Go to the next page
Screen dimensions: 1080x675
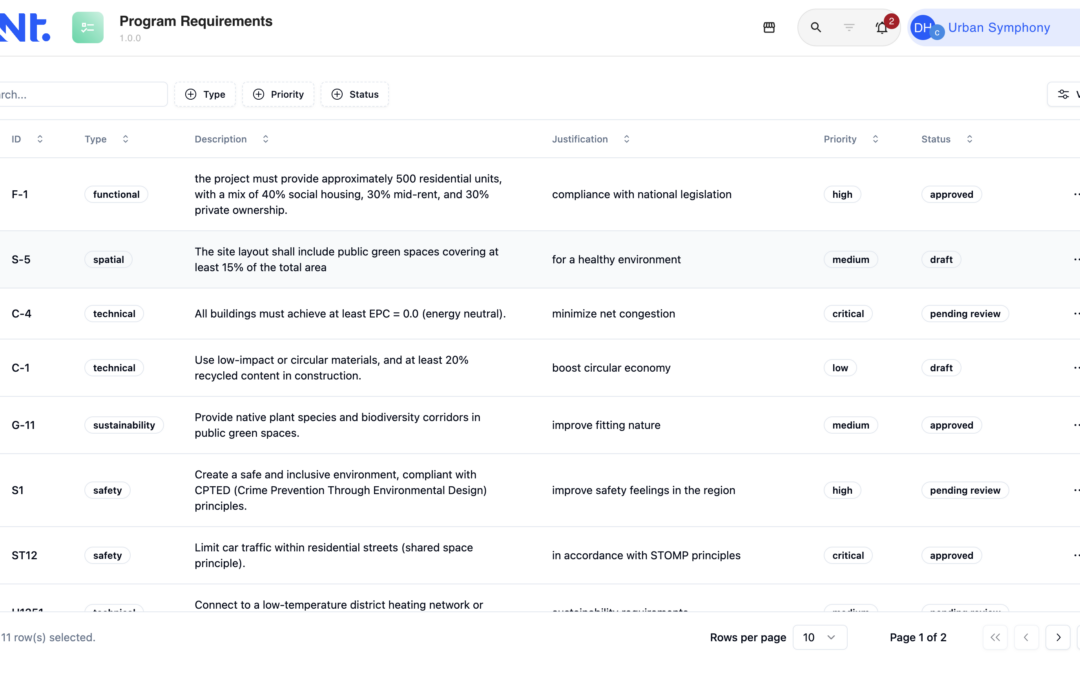(x=1058, y=637)
